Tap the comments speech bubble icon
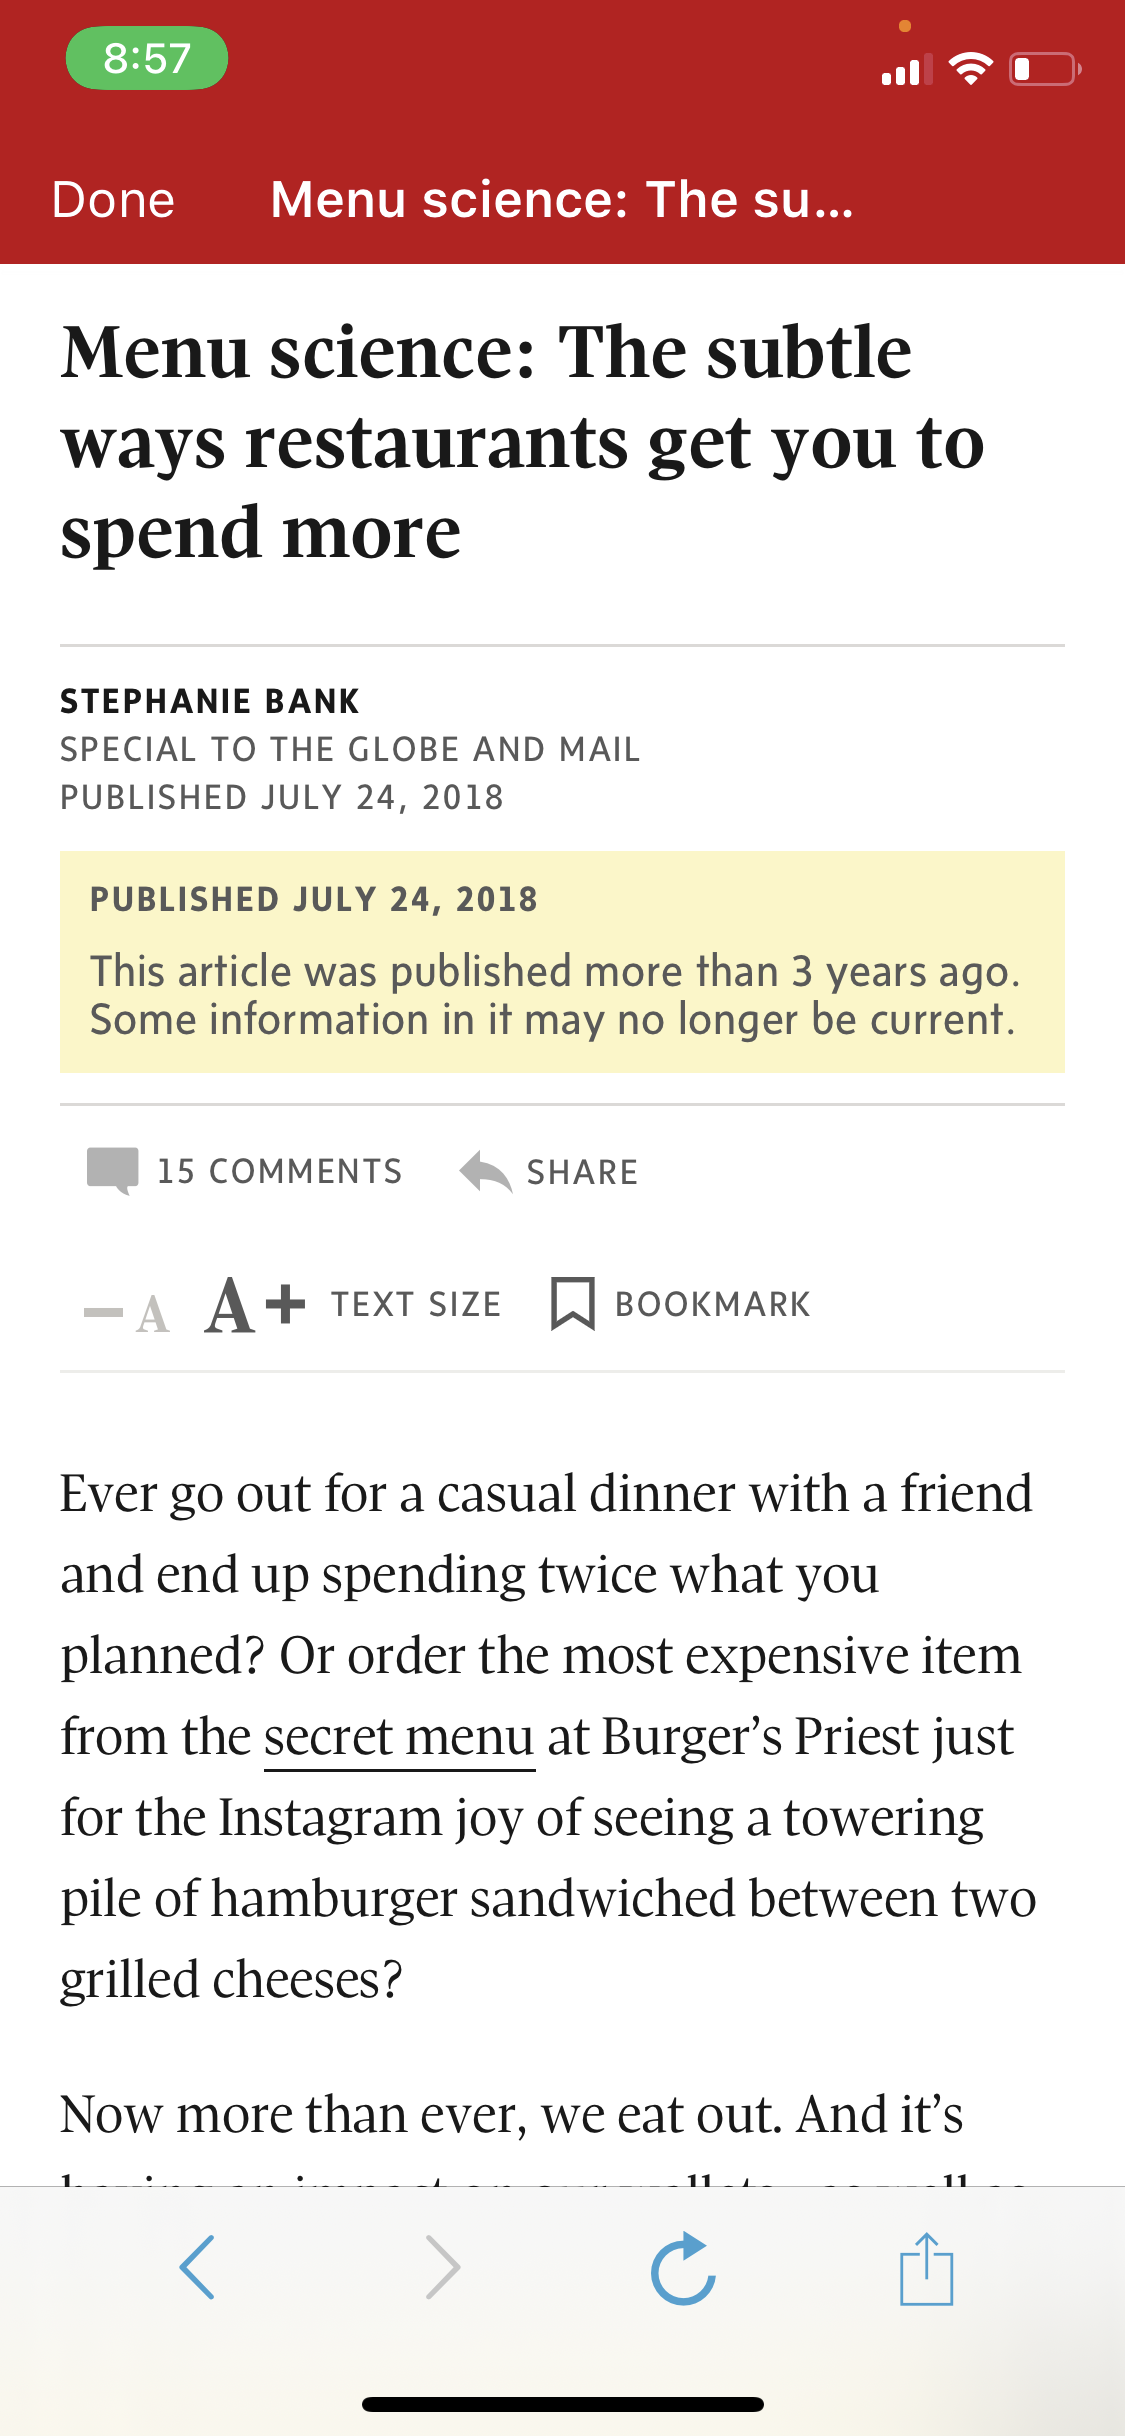 [x=113, y=1171]
